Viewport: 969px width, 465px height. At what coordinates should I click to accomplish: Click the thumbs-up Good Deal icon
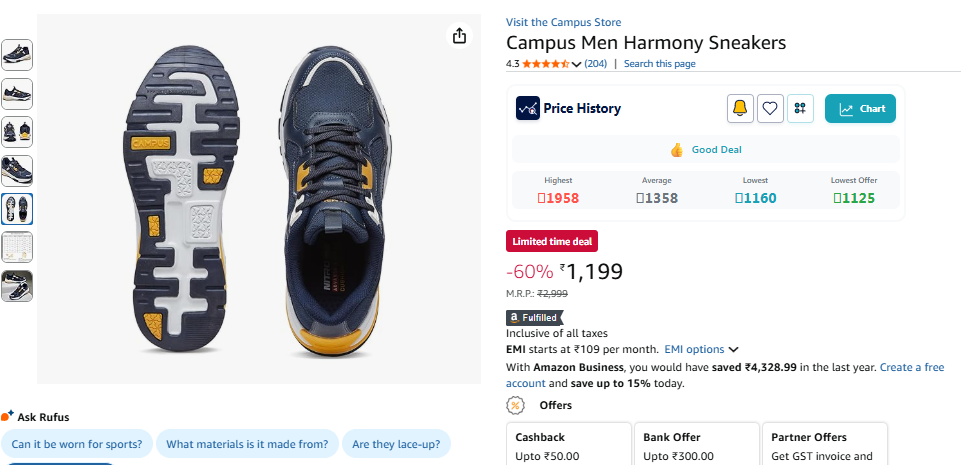coord(677,150)
